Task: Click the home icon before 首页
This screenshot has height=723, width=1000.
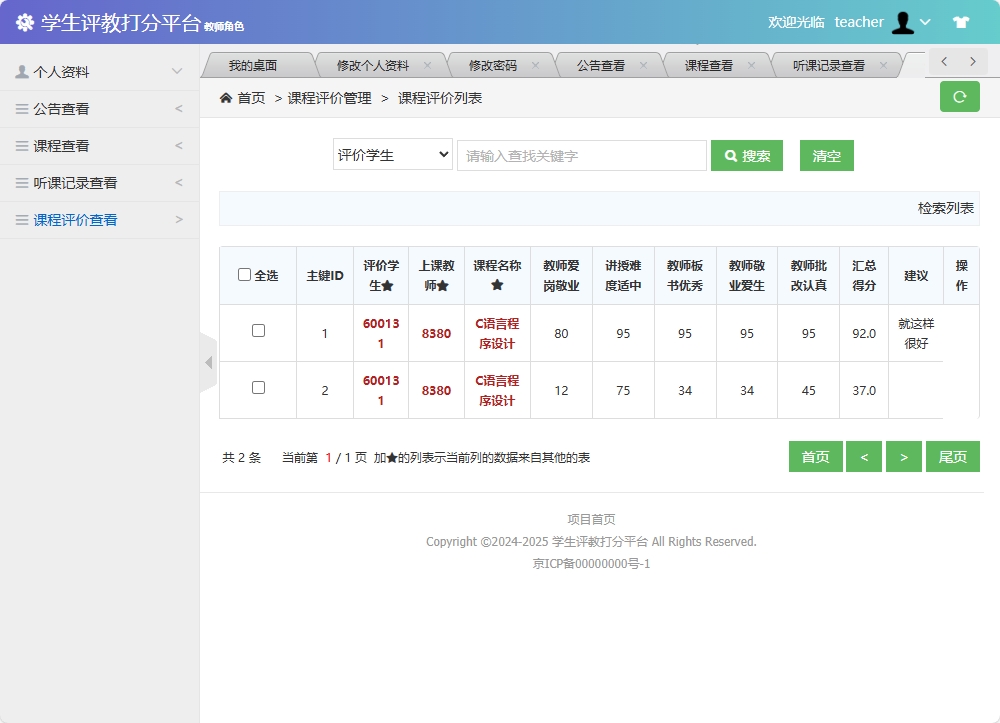Action: pyautogui.click(x=228, y=98)
